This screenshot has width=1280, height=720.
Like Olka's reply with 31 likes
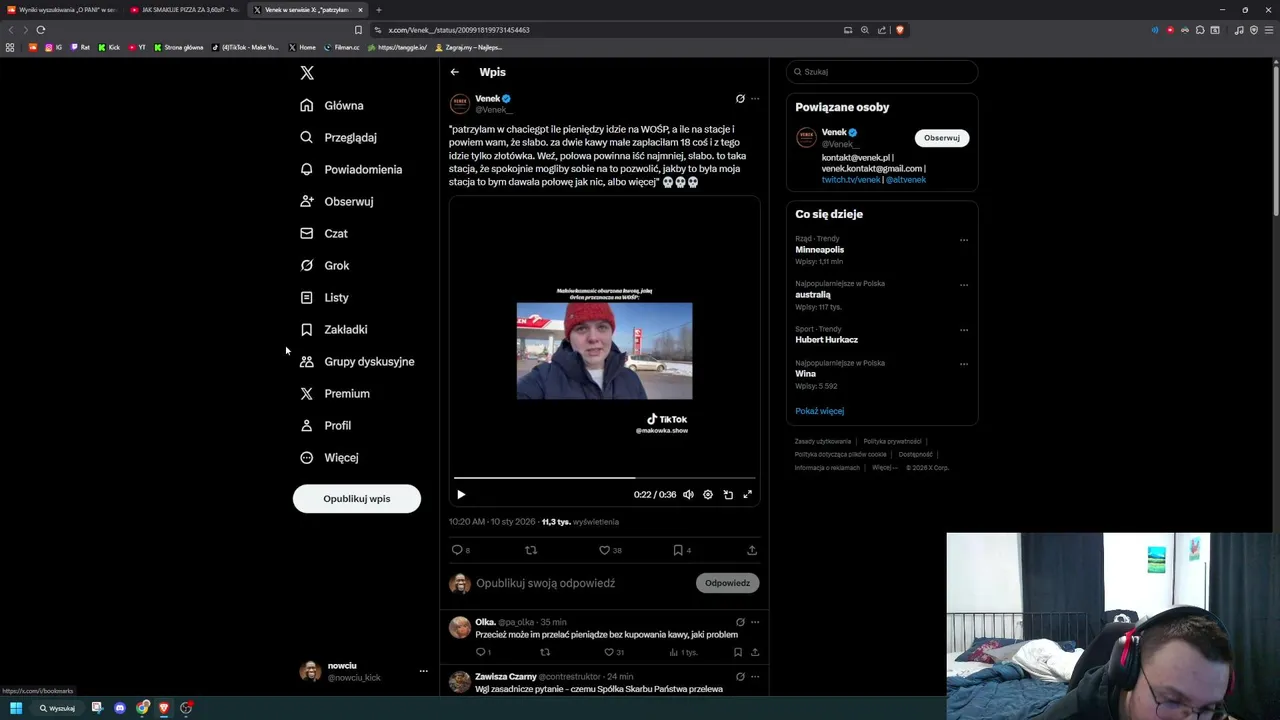point(614,652)
